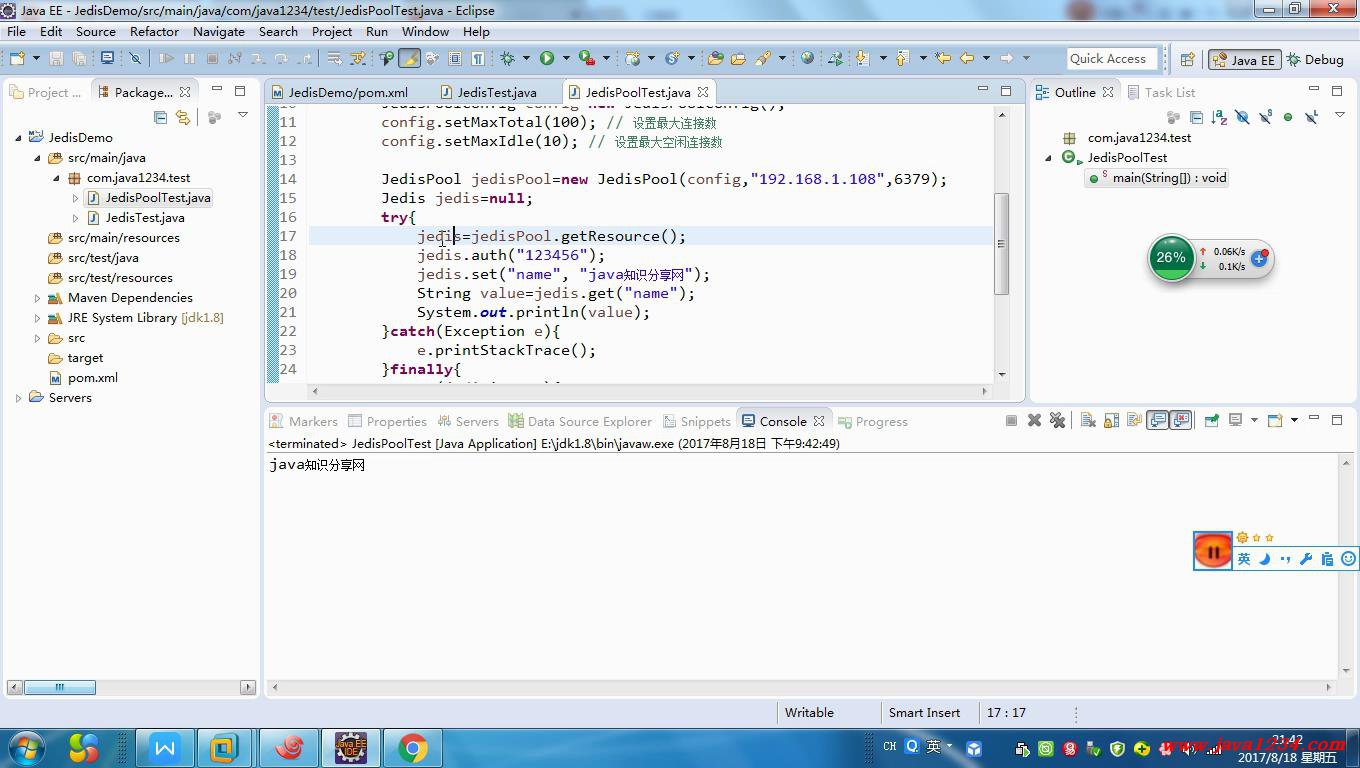Click the Previous Annotation up-arrow icon
Image resolution: width=1360 pixels, height=768 pixels.
click(901, 58)
